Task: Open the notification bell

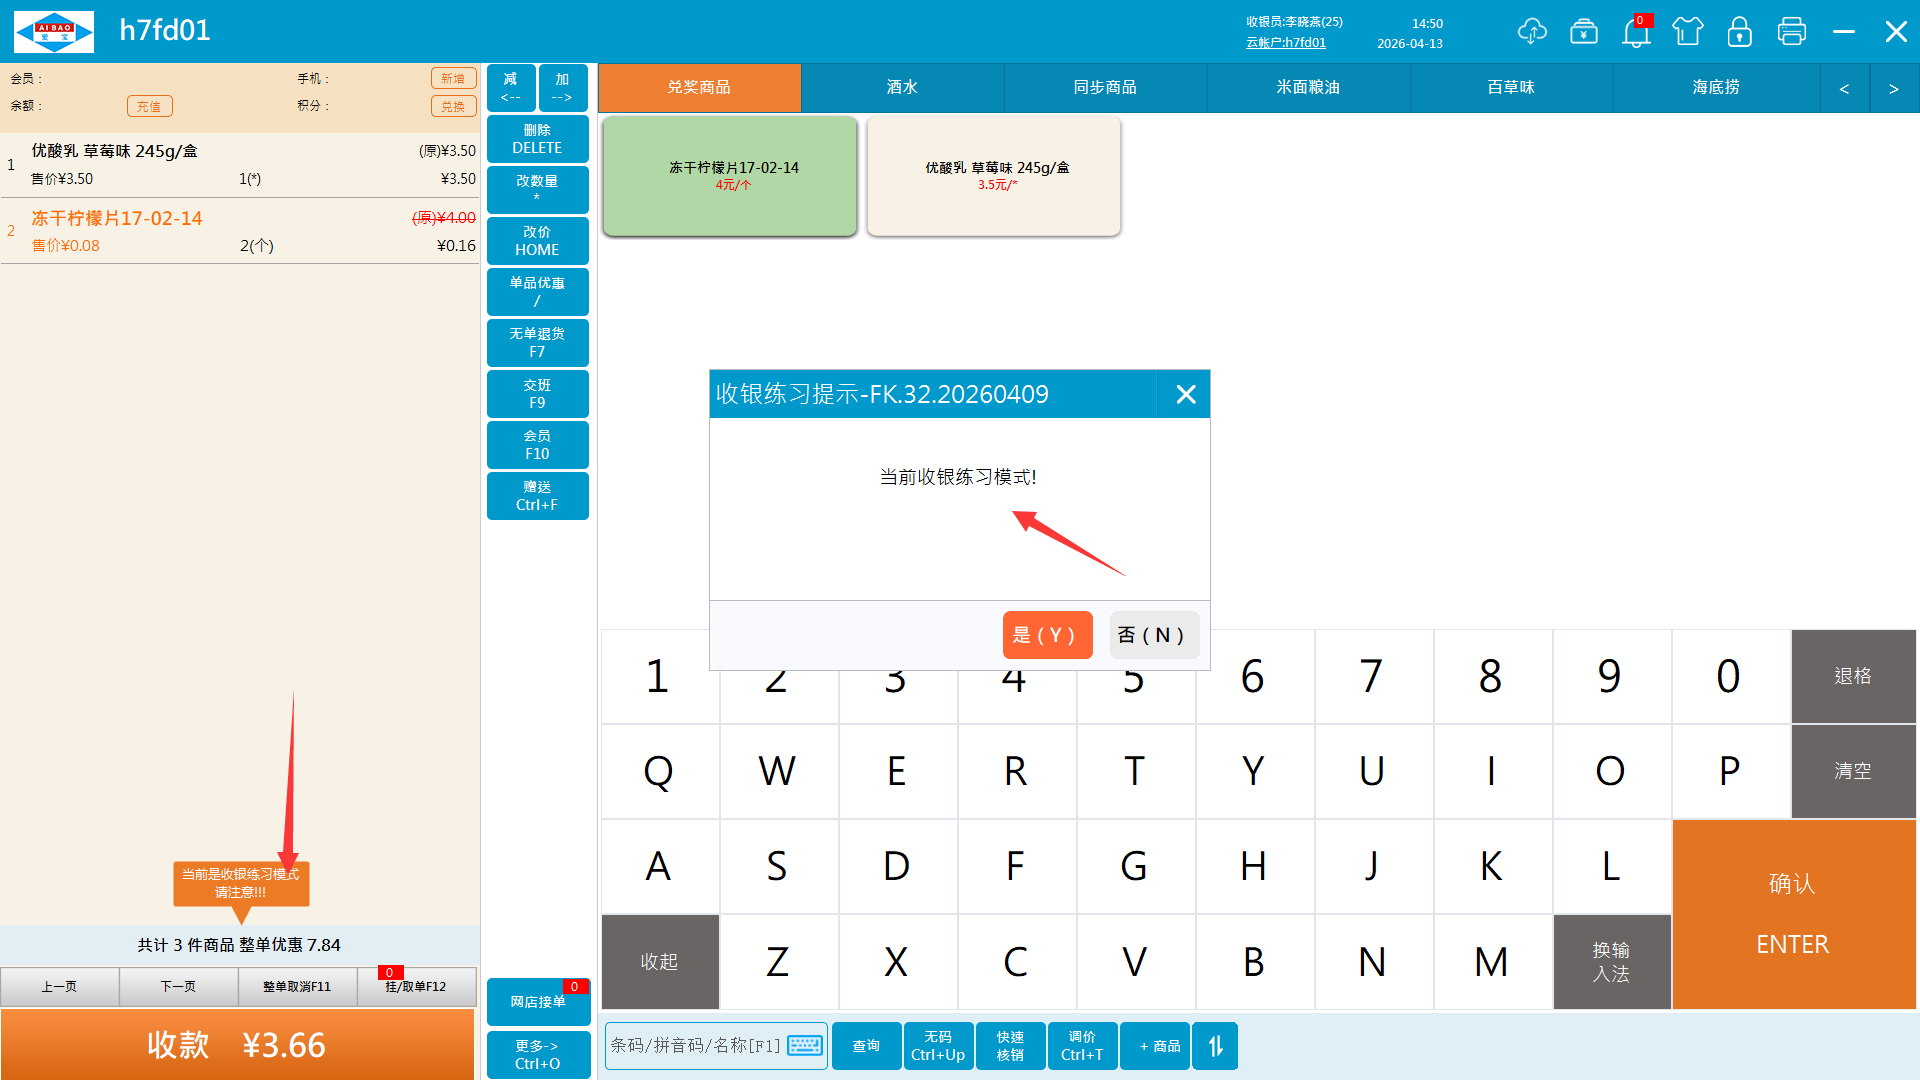Action: tap(1636, 32)
